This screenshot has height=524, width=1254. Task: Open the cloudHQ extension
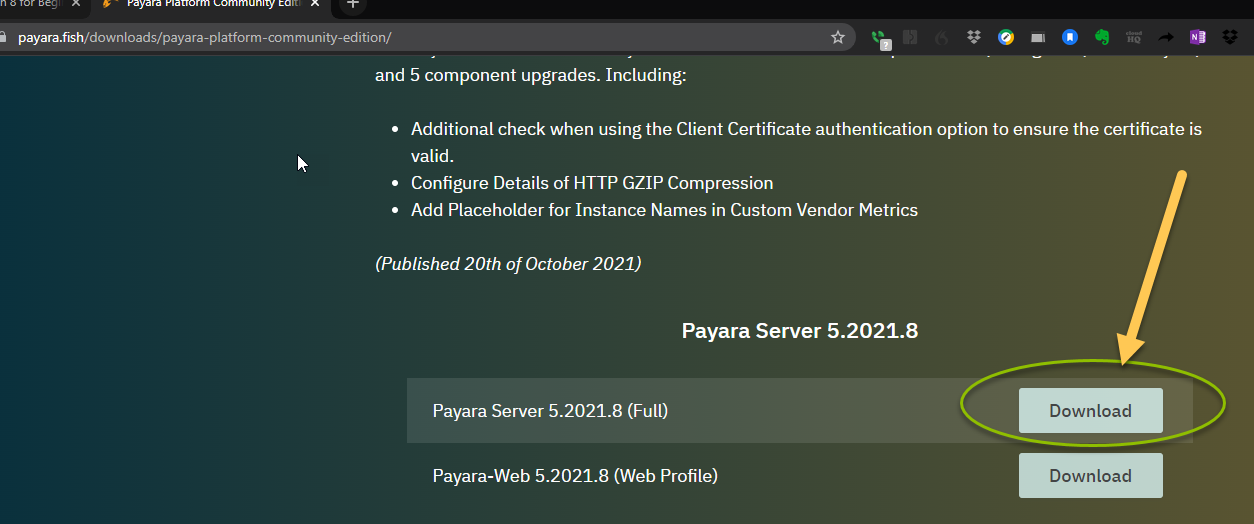[1134, 37]
